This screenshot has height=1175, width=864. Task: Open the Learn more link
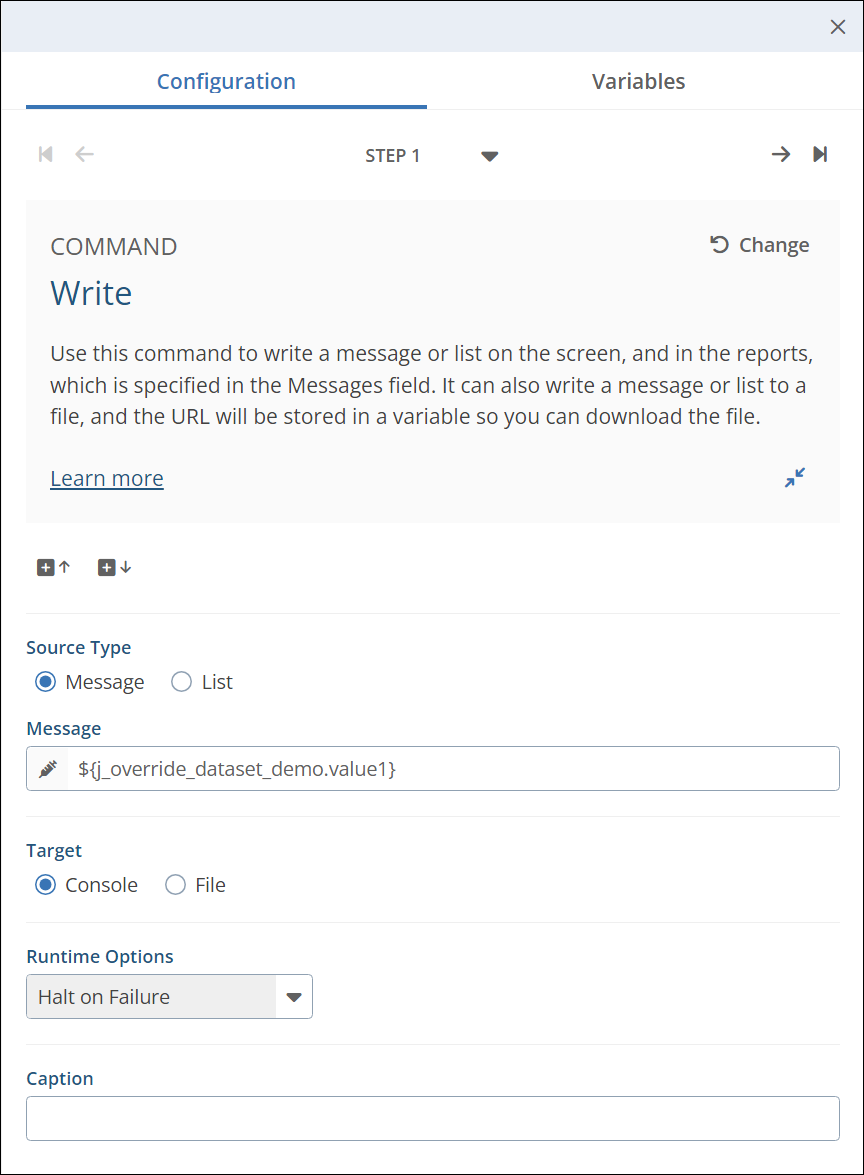pos(107,479)
